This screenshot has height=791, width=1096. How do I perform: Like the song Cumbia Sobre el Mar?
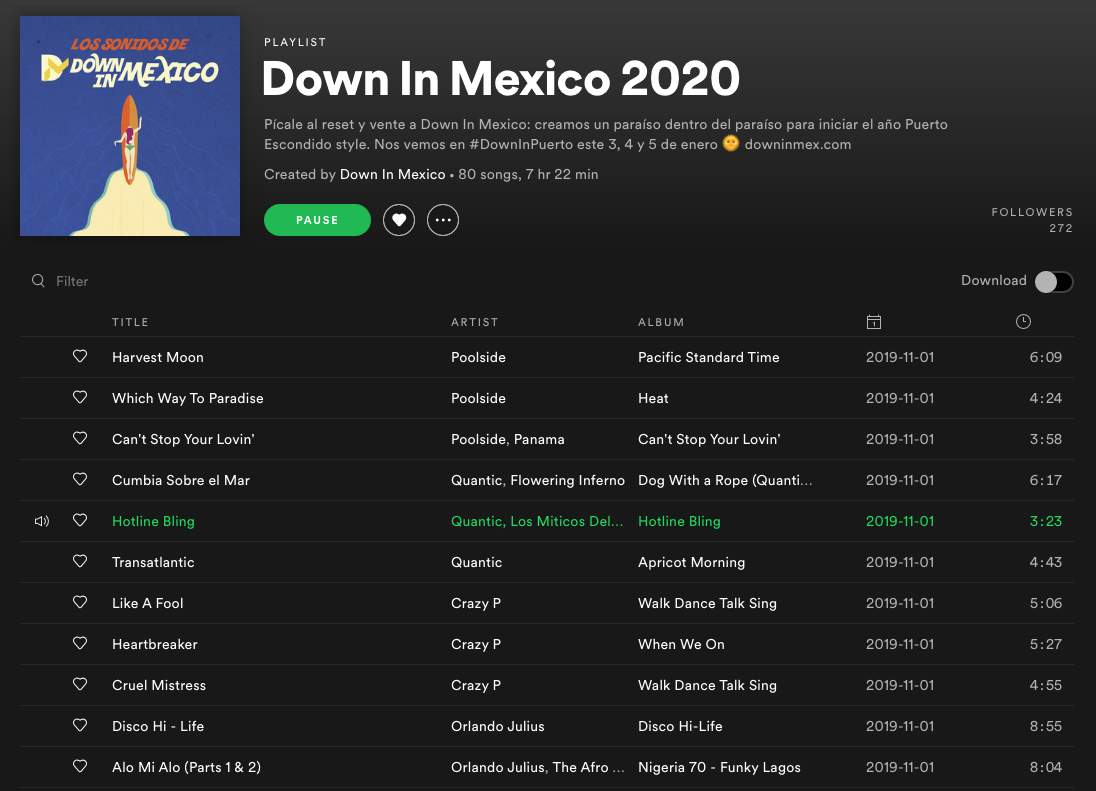pyautogui.click(x=80, y=479)
